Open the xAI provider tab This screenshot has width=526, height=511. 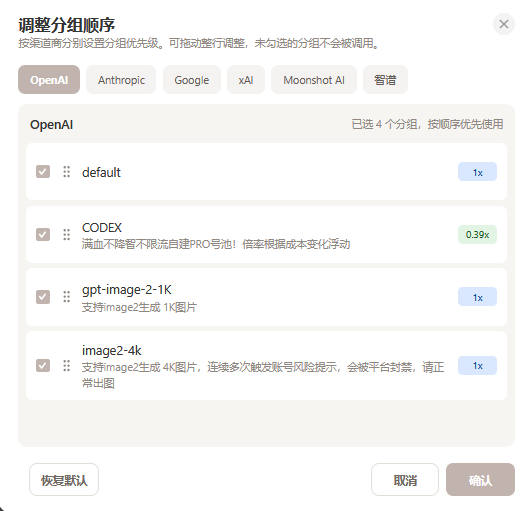[246, 80]
